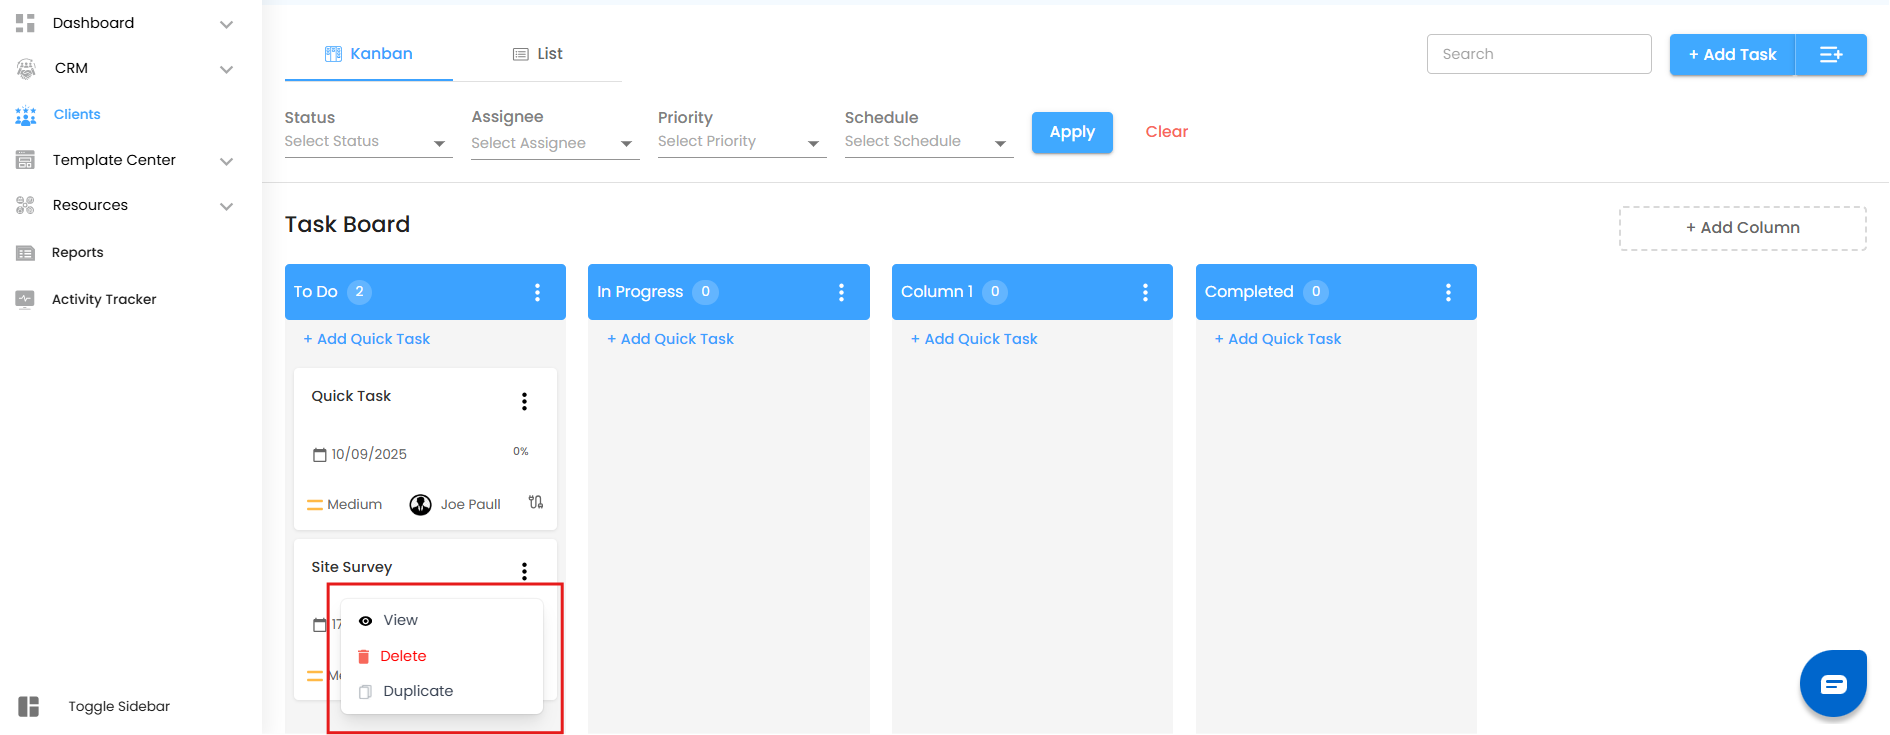Open the Completed column options menu
Image resolution: width=1890 pixels, height=735 pixels.
(x=1449, y=292)
